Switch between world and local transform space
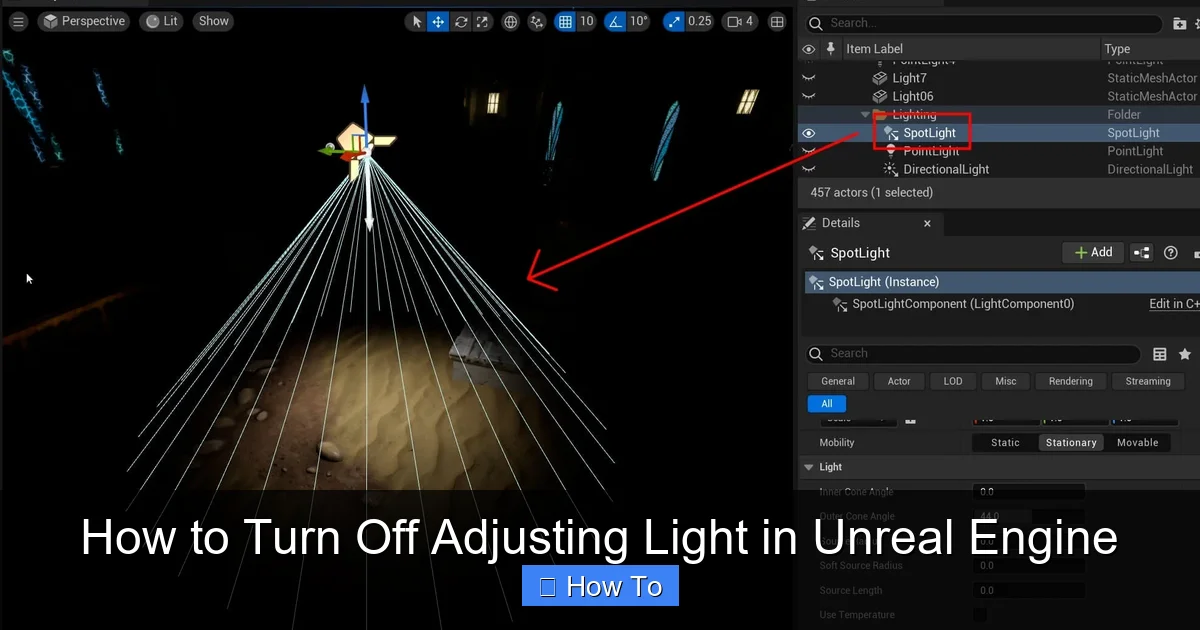Screen dimensions: 1200x630 (x=510, y=21)
